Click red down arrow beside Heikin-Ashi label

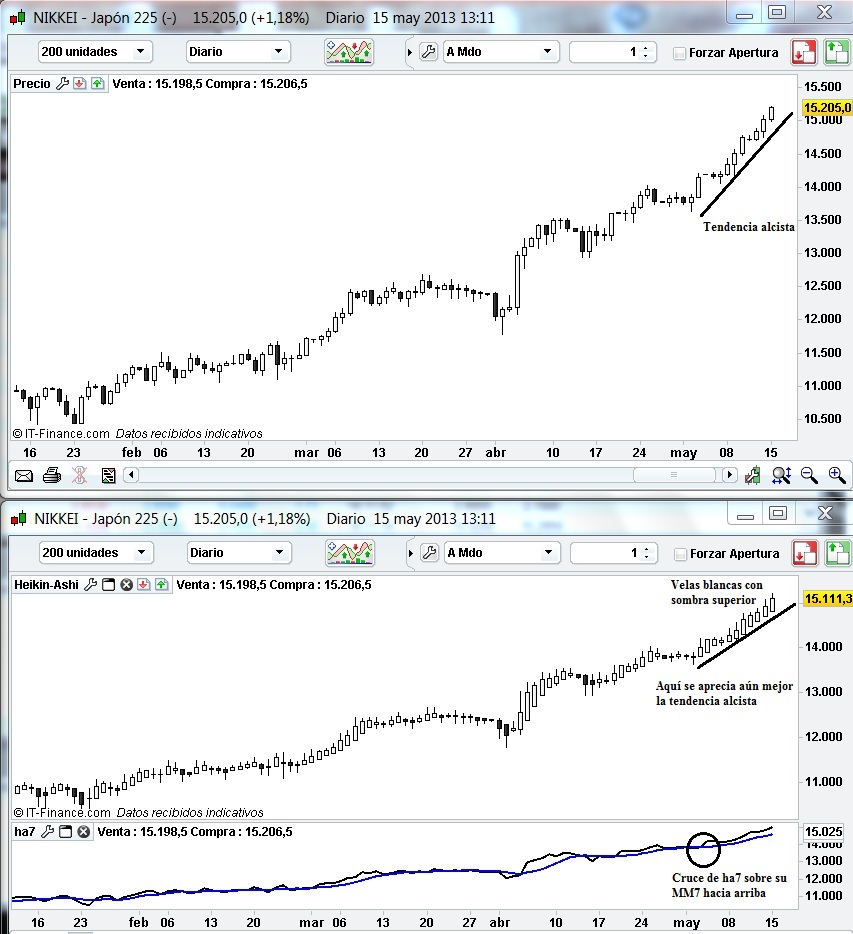[144, 584]
